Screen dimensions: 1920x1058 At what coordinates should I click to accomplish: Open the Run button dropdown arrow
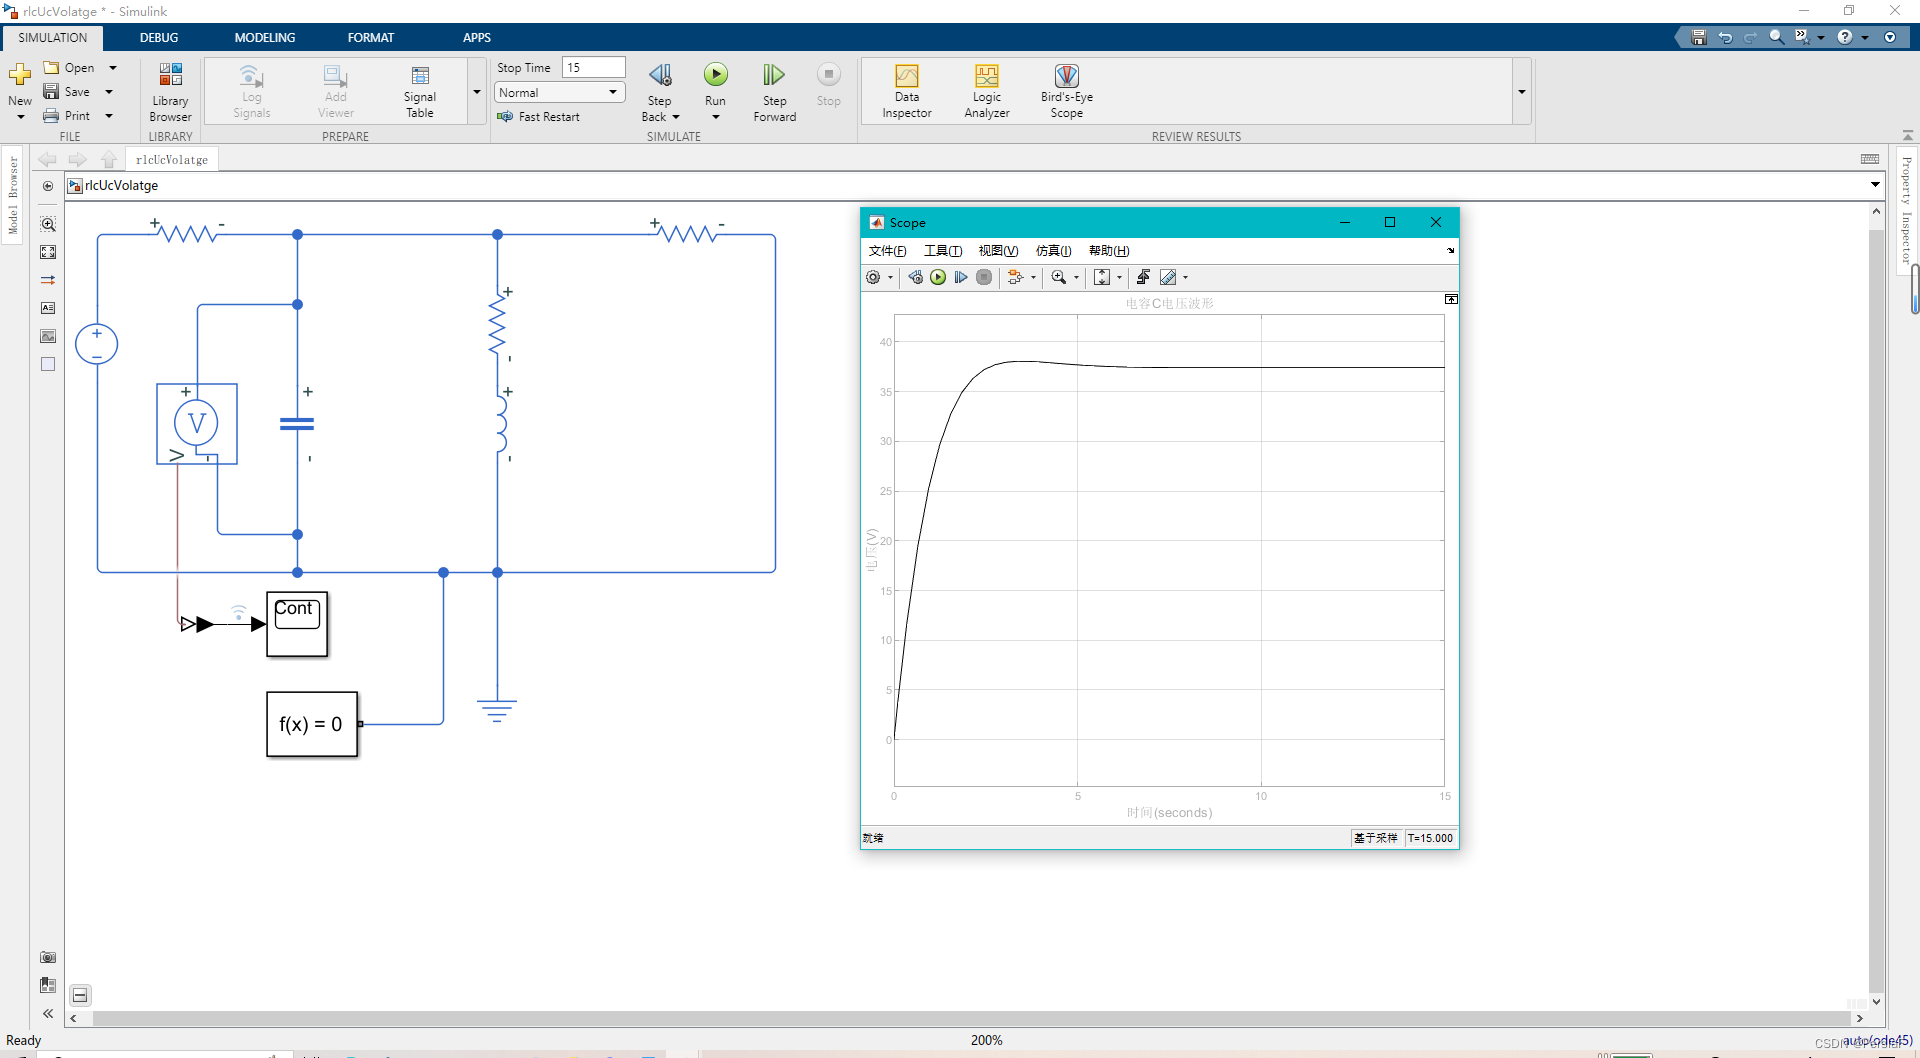(716, 117)
